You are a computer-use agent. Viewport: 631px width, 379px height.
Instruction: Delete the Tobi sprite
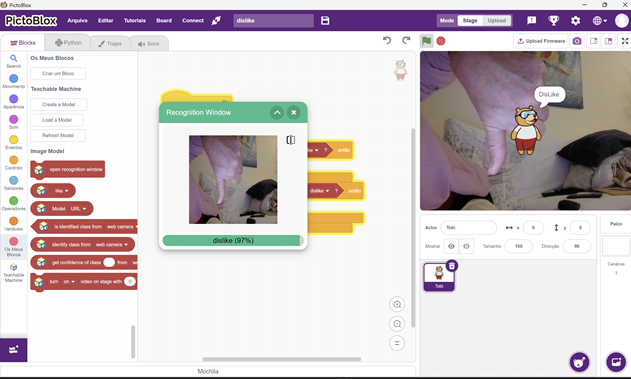[452, 266]
